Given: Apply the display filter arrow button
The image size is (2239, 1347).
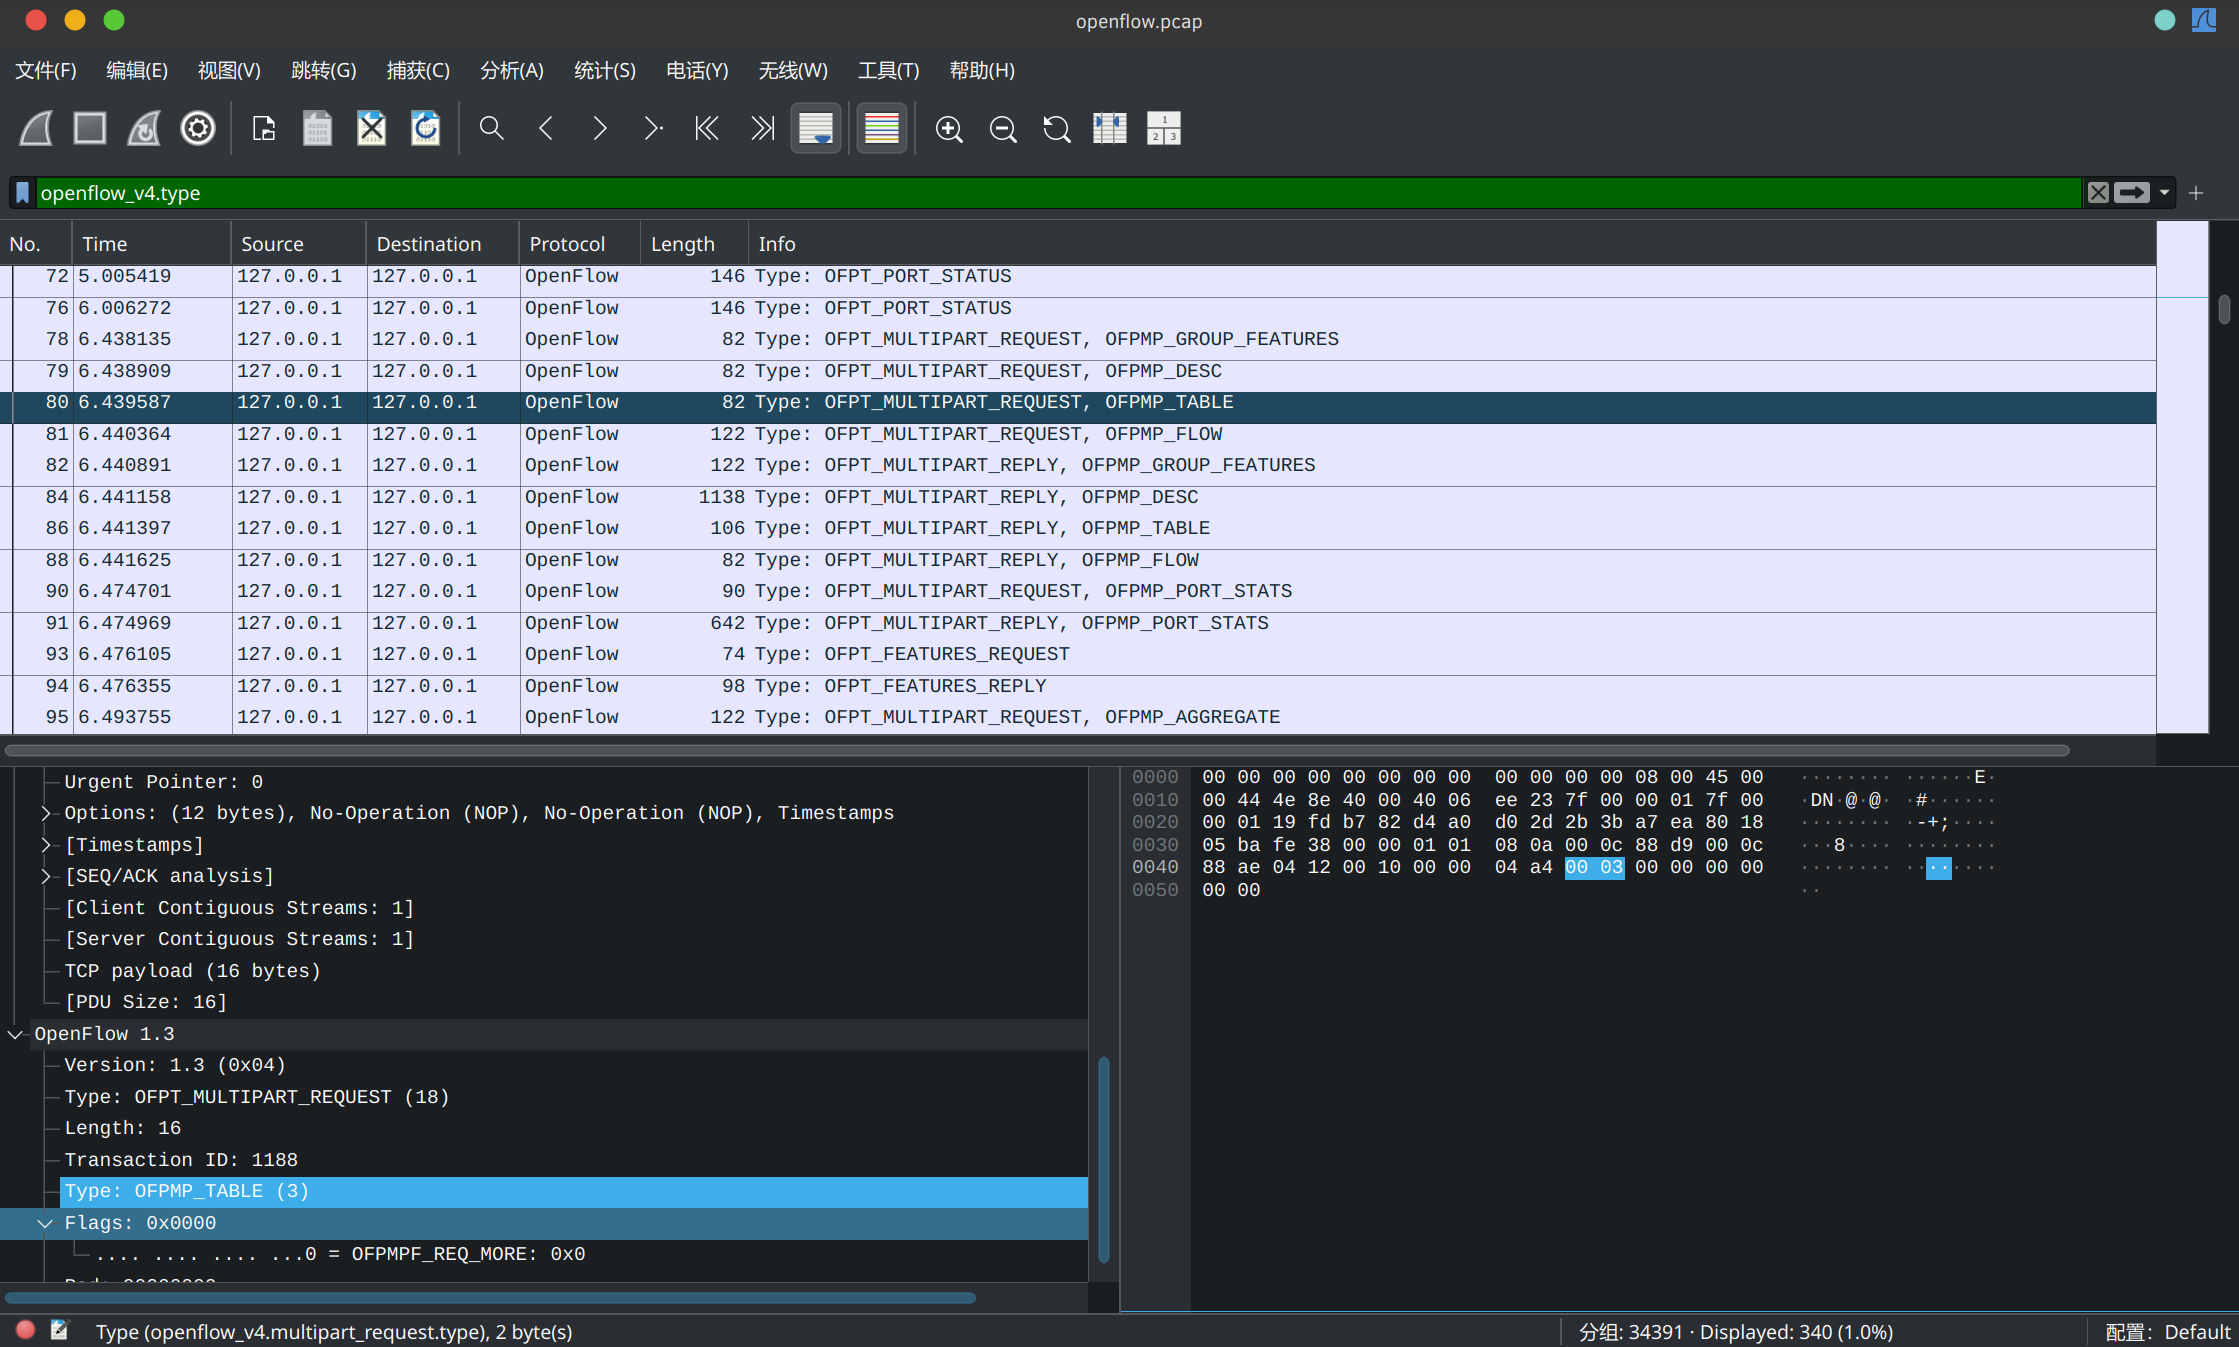Looking at the screenshot, I should click(x=2131, y=193).
